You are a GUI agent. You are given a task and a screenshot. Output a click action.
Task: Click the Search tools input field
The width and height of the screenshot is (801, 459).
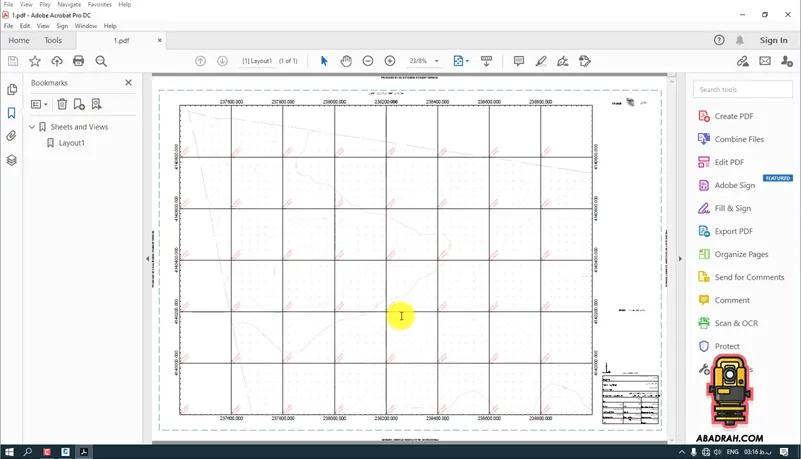[x=742, y=90]
